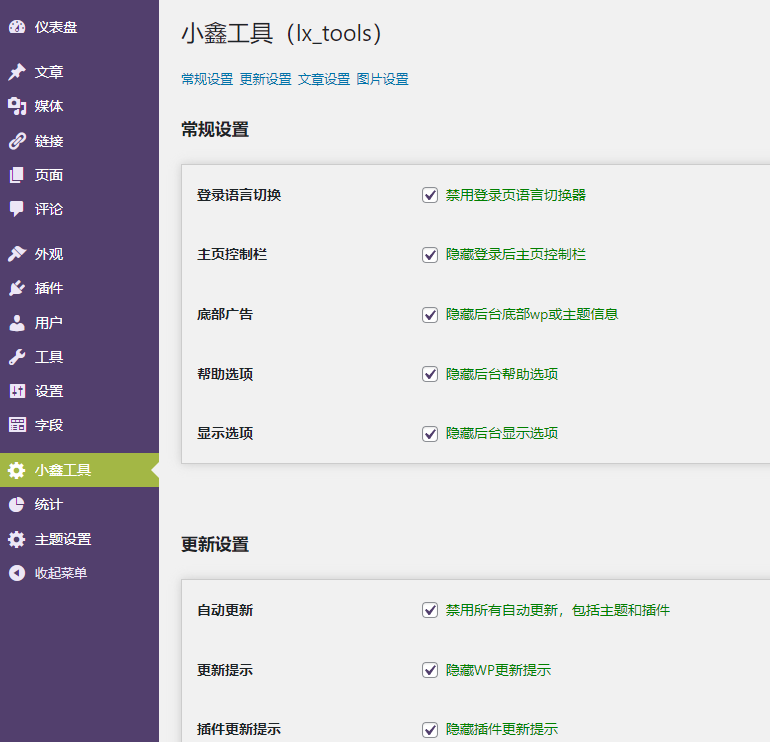
Task: Click the 主题设置 gear icon
Action: pyautogui.click(x=17, y=539)
